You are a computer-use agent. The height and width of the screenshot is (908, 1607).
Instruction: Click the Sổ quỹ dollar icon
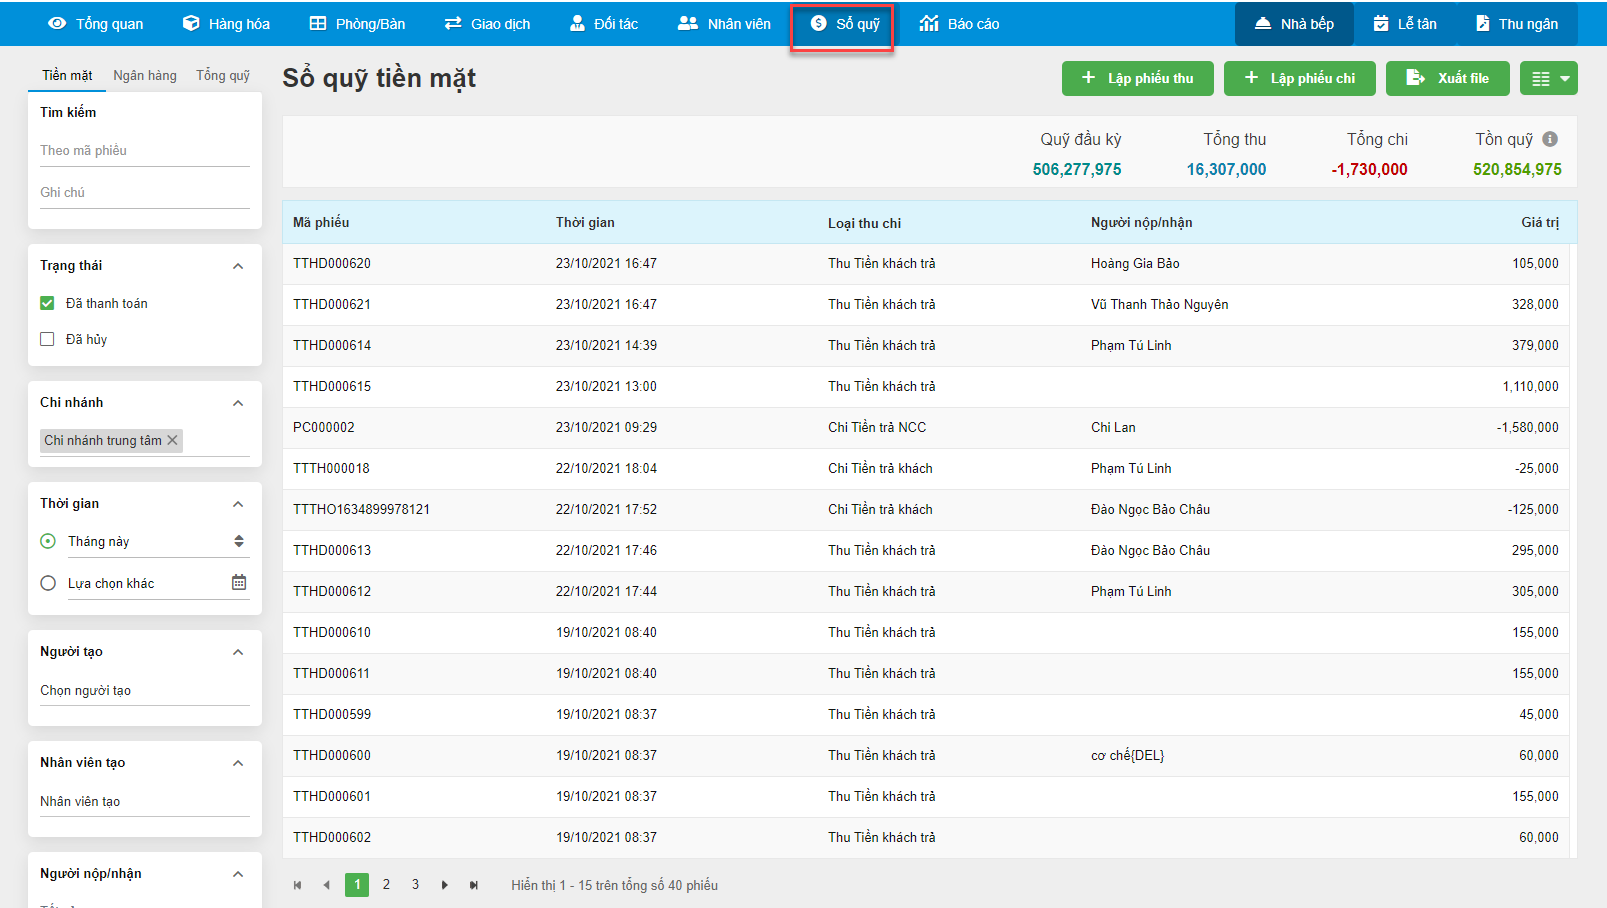(x=818, y=23)
